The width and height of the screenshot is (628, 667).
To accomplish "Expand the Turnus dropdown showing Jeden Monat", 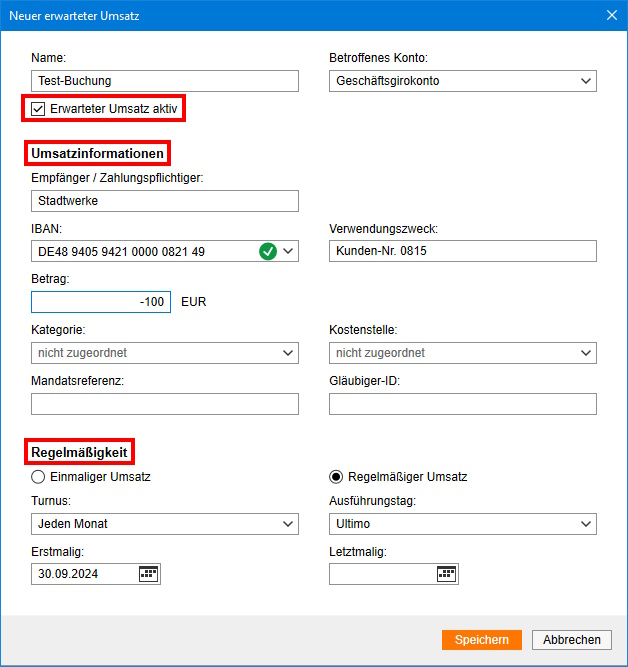I will (x=288, y=524).
